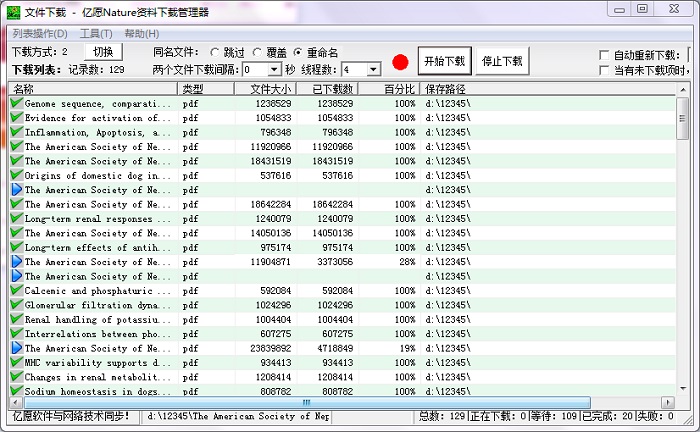
Task: Click the vertical scrollbar down arrow
Action: click(683, 389)
